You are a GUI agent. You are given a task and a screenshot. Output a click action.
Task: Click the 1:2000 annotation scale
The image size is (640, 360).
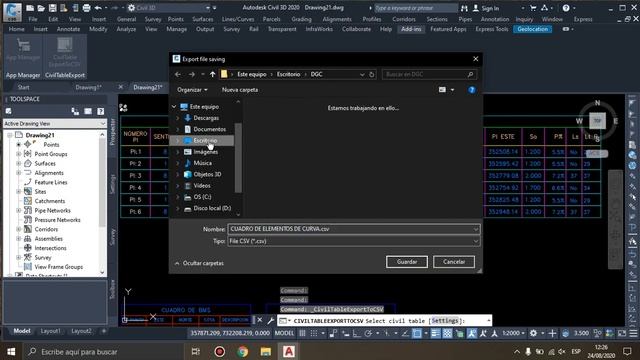[513, 333]
